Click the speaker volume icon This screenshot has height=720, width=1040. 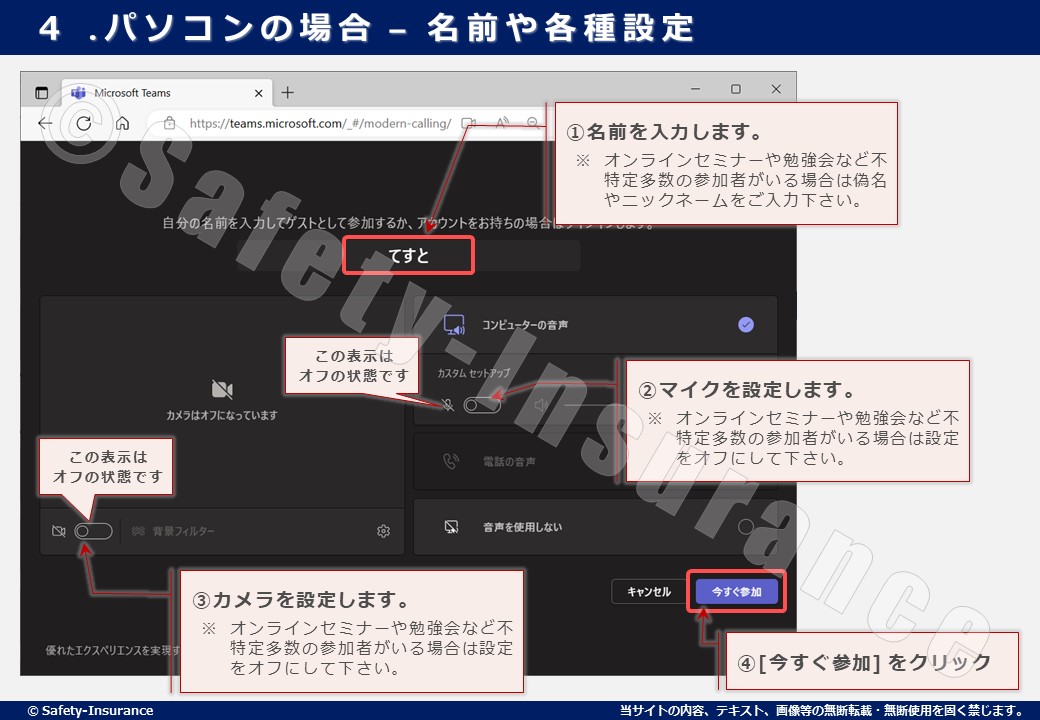pyautogui.click(x=541, y=405)
